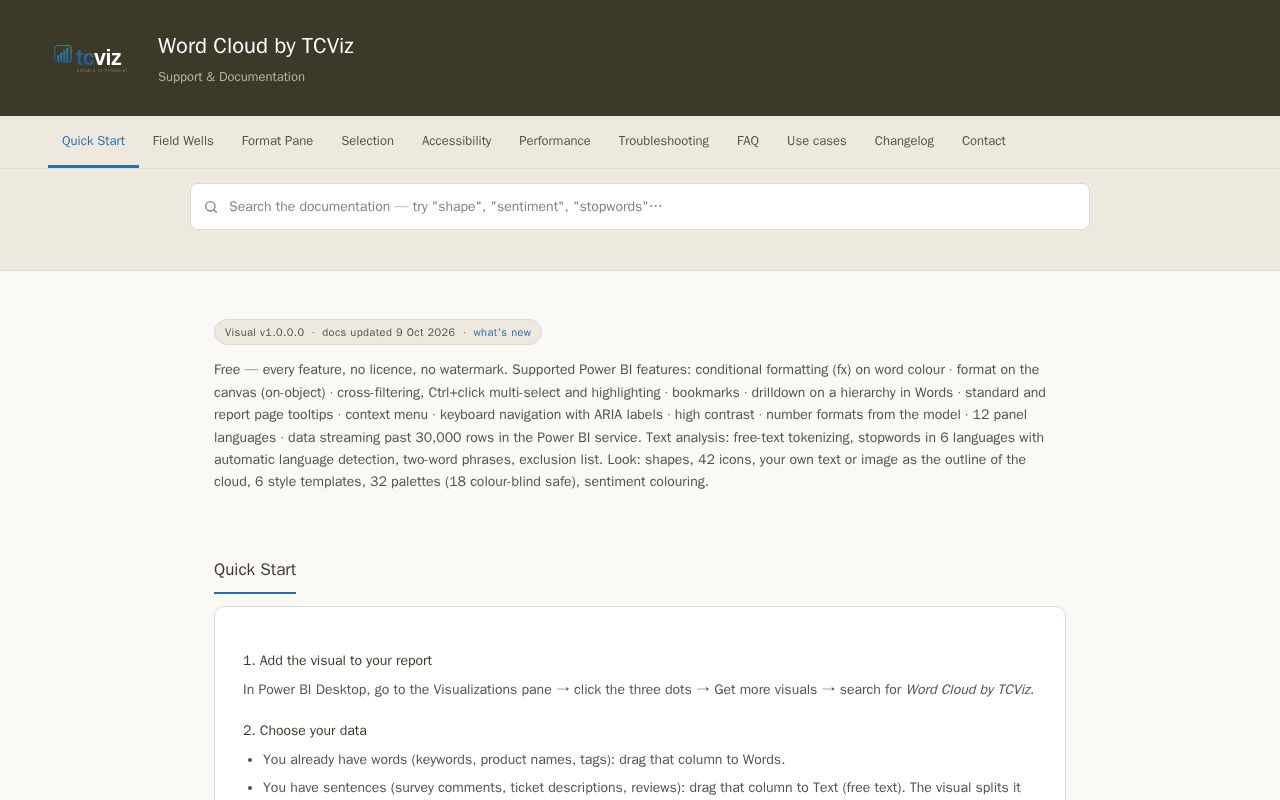Image resolution: width=1280 pixels, height=800 pixels.
Task: Click the italic "Word Cloud by TCViz." text
Action: tap(970, 690)
